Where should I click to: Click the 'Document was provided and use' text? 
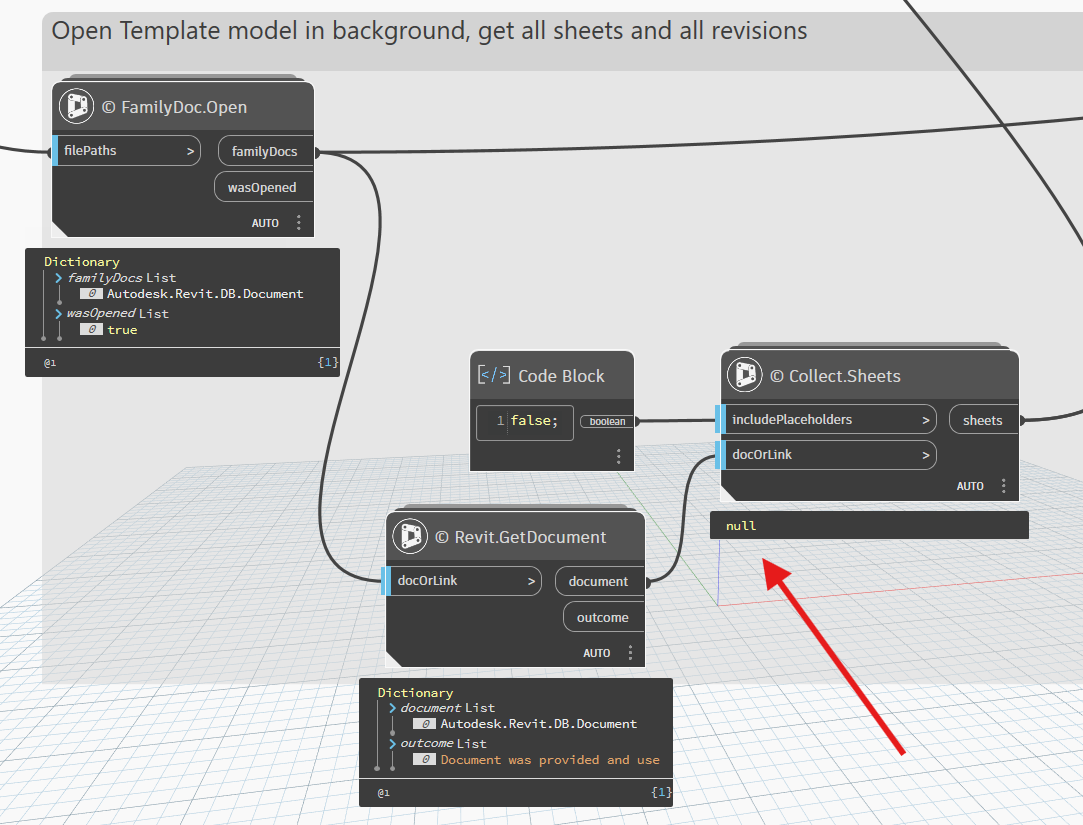pos(550,760)
